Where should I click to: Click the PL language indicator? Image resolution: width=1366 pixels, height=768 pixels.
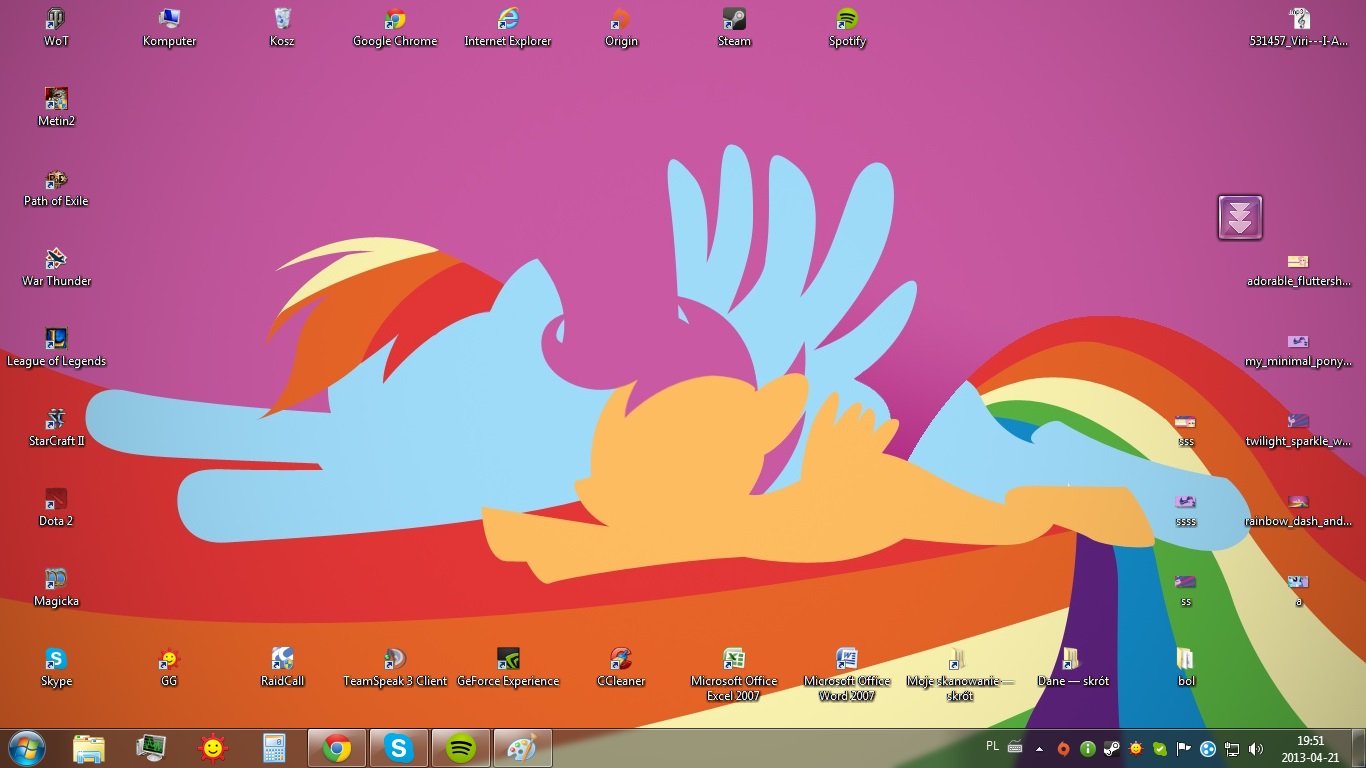coord(993,746)
